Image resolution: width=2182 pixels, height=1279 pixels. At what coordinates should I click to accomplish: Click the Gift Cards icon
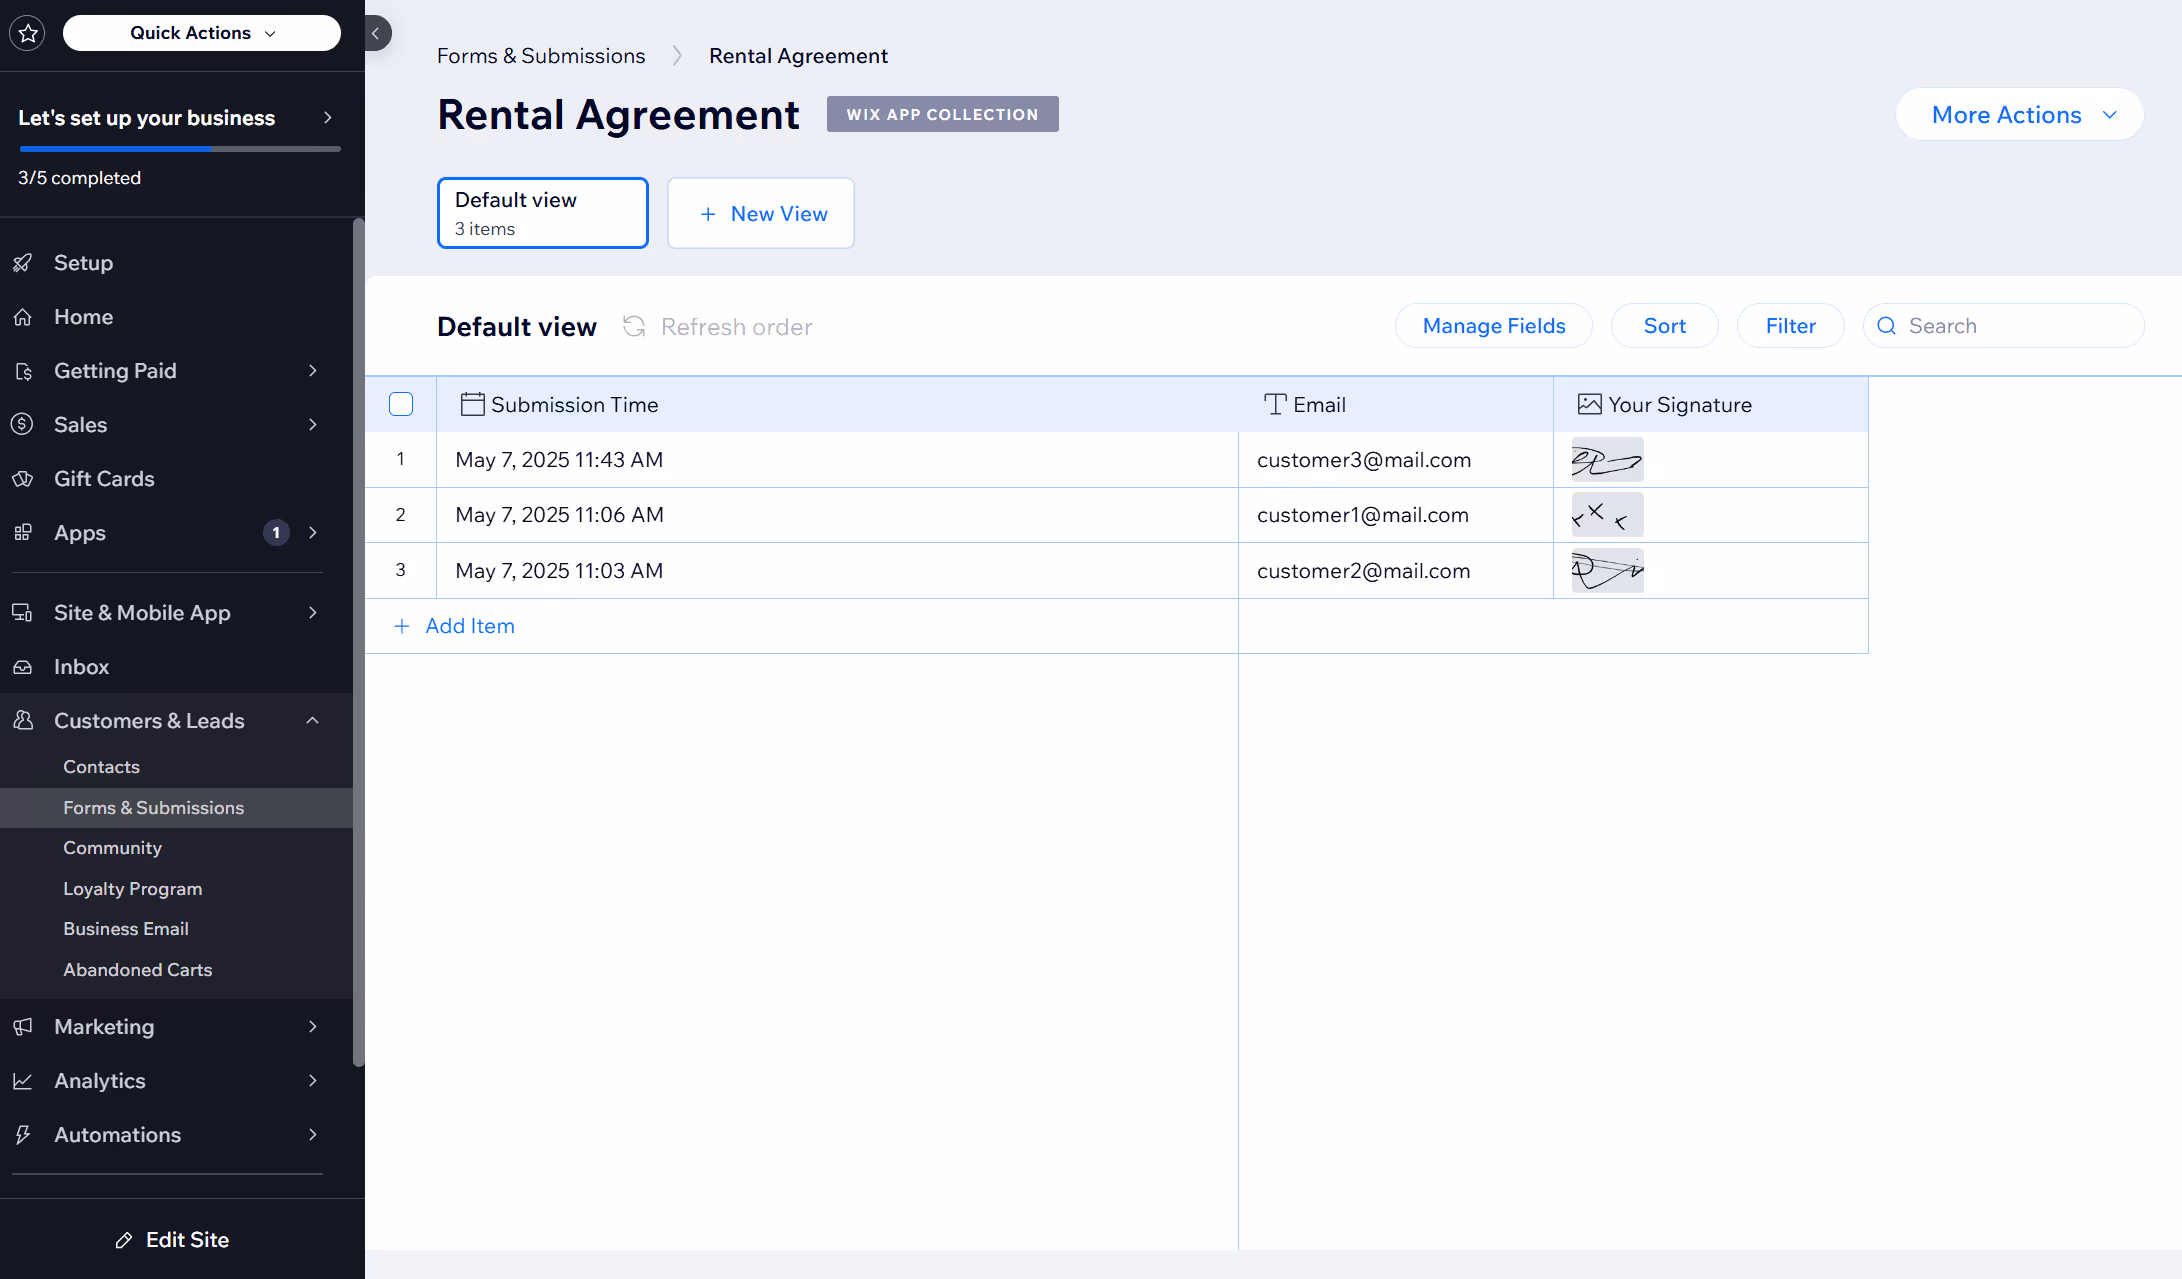pos(24,478)
